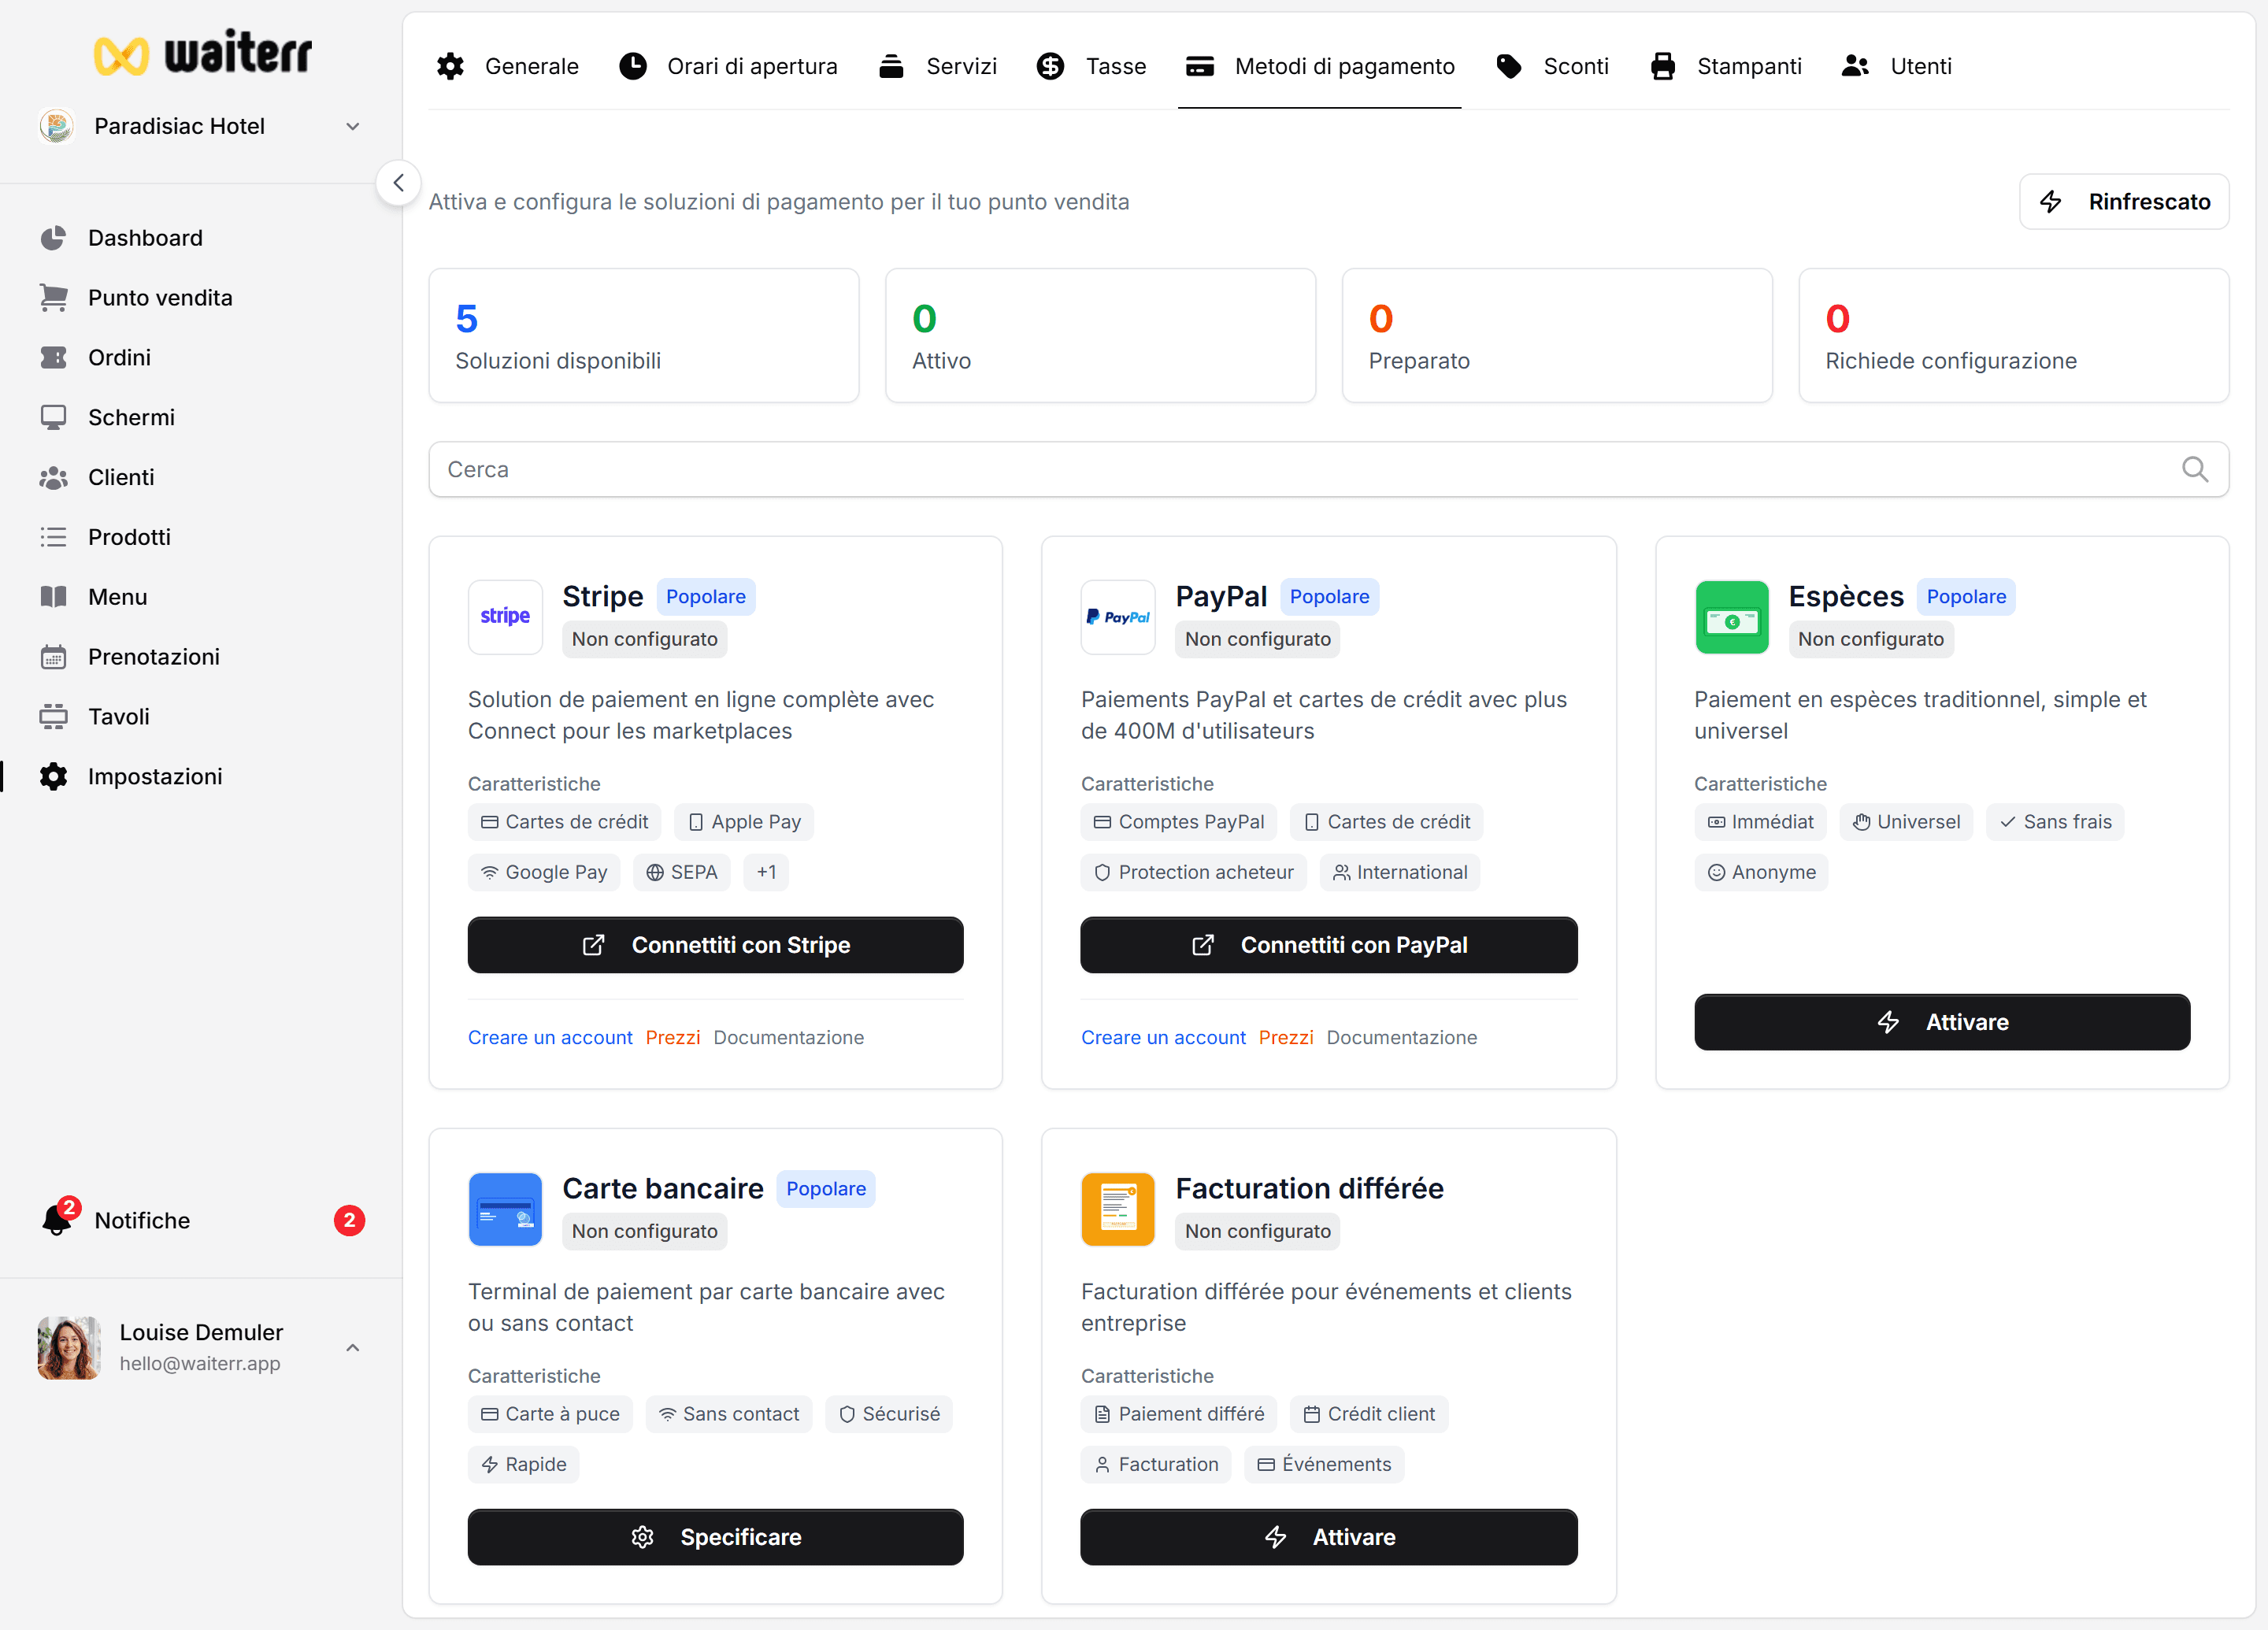Click the orange Facturation différée icon
Image resolution: width=2268 pixels, height=1630 pixels.
tap(1118, 1209)
